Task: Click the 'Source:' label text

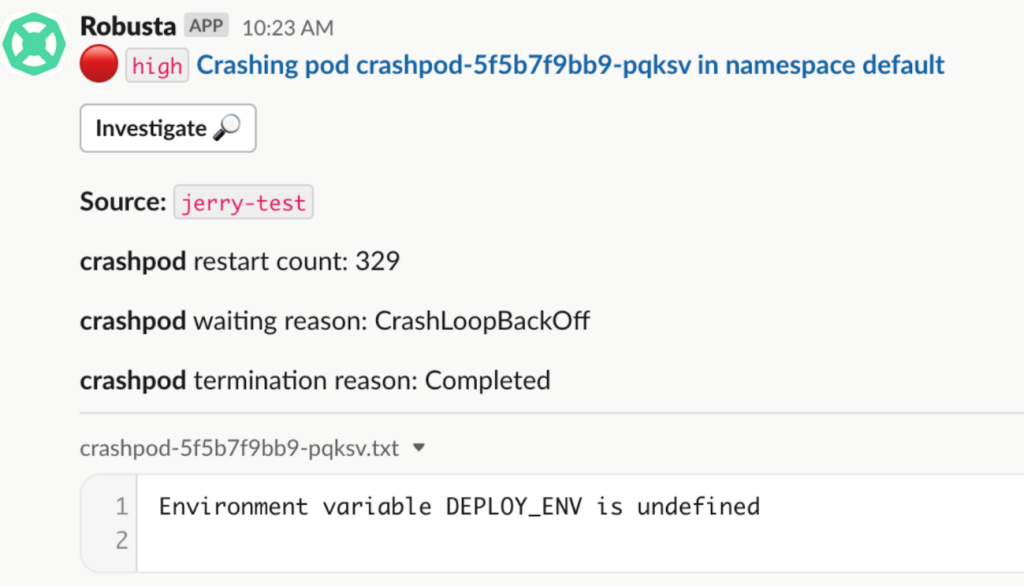Action: pos(123,203)
